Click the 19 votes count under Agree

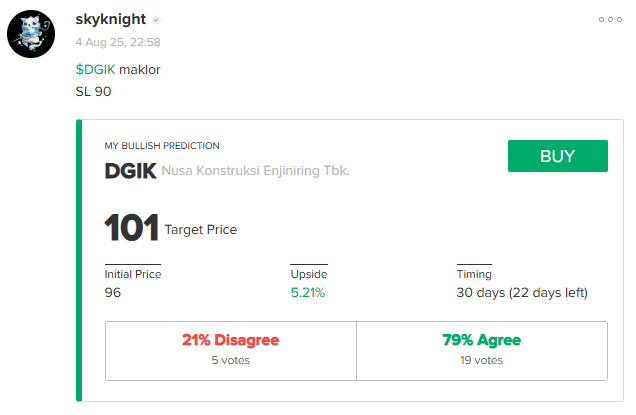[481, 360]
